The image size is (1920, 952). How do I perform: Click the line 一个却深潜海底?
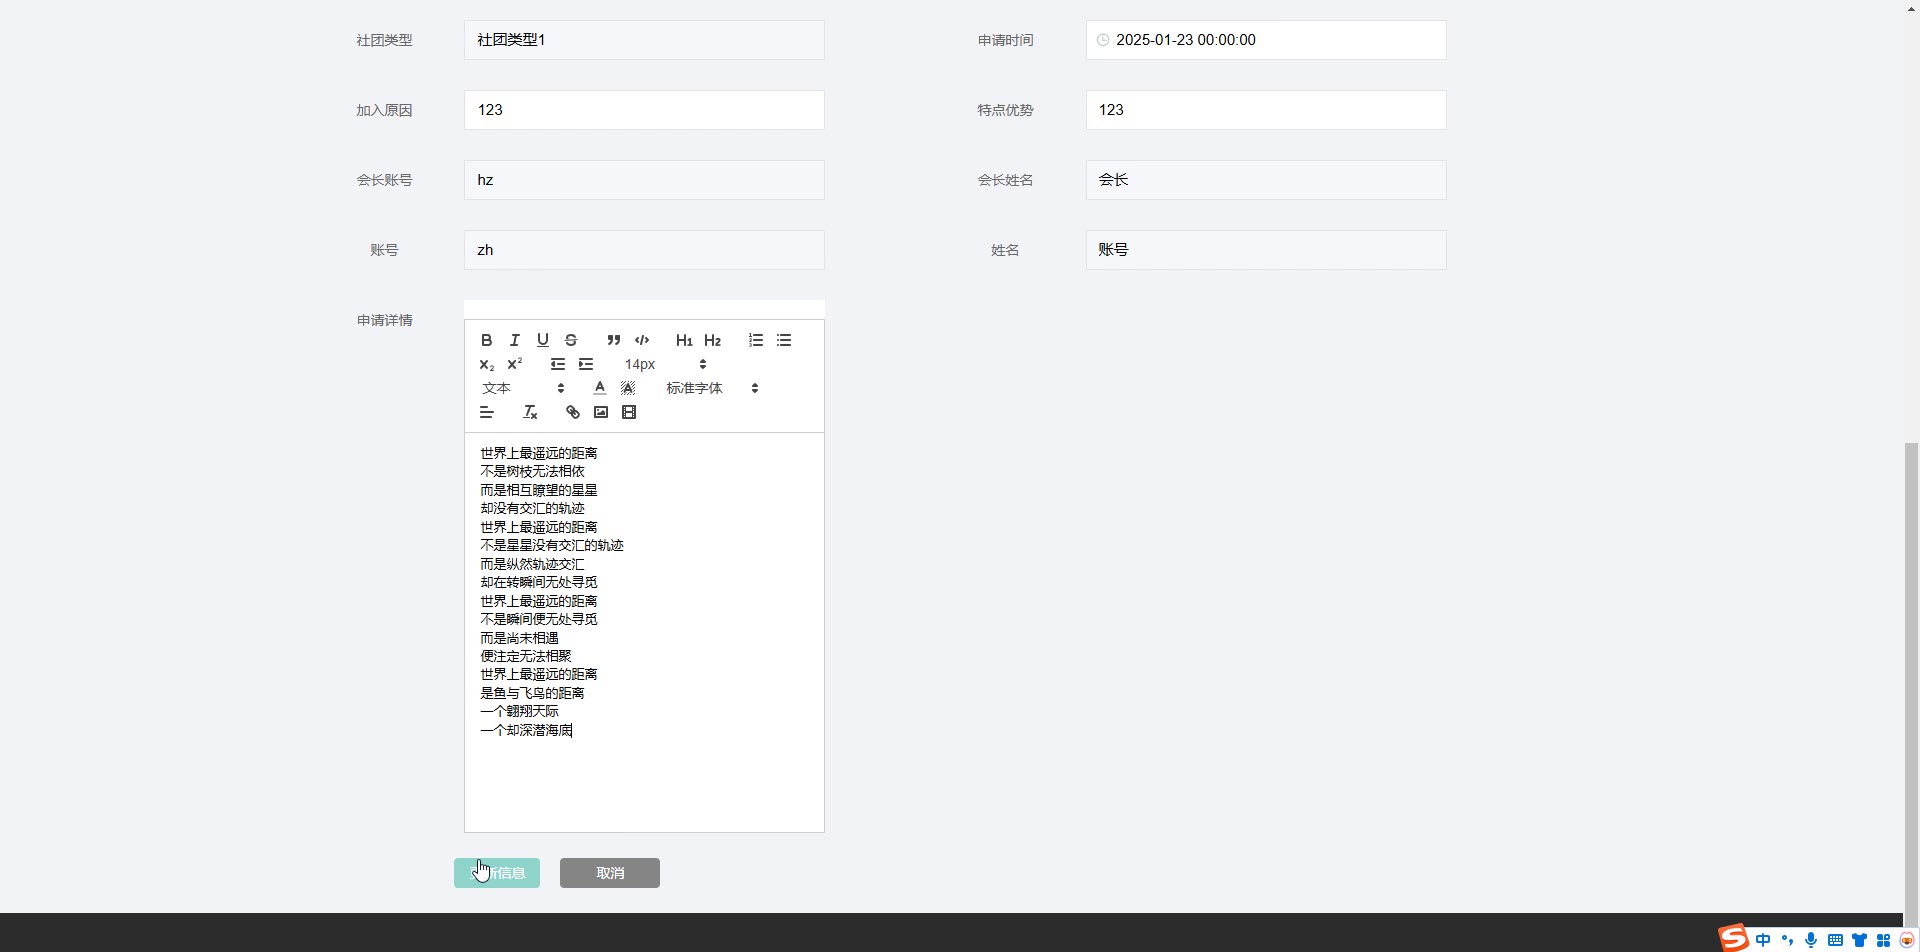526,730
